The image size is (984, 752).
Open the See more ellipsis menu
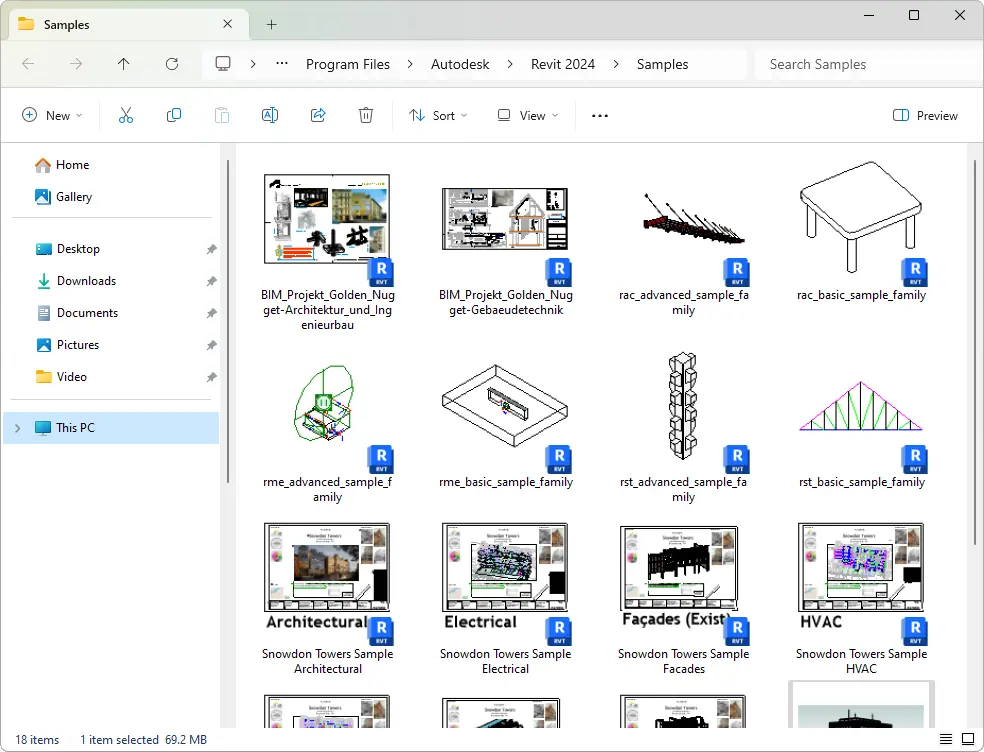click(599, 115)
